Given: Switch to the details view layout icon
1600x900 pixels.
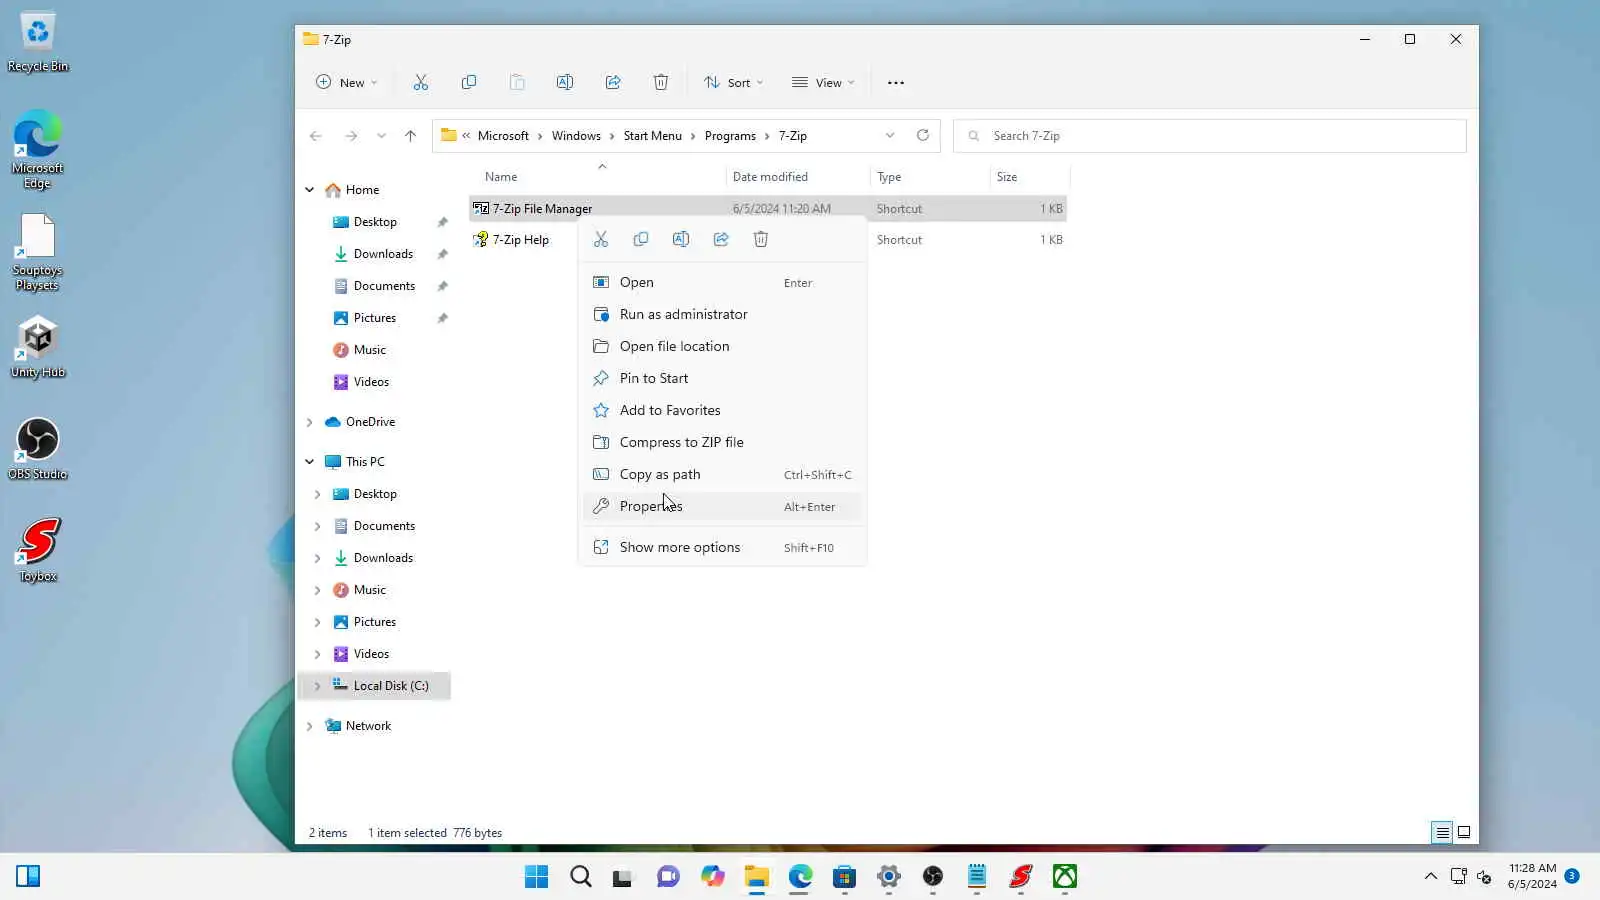Looking at the screenshot, I should coord(1442,832).
